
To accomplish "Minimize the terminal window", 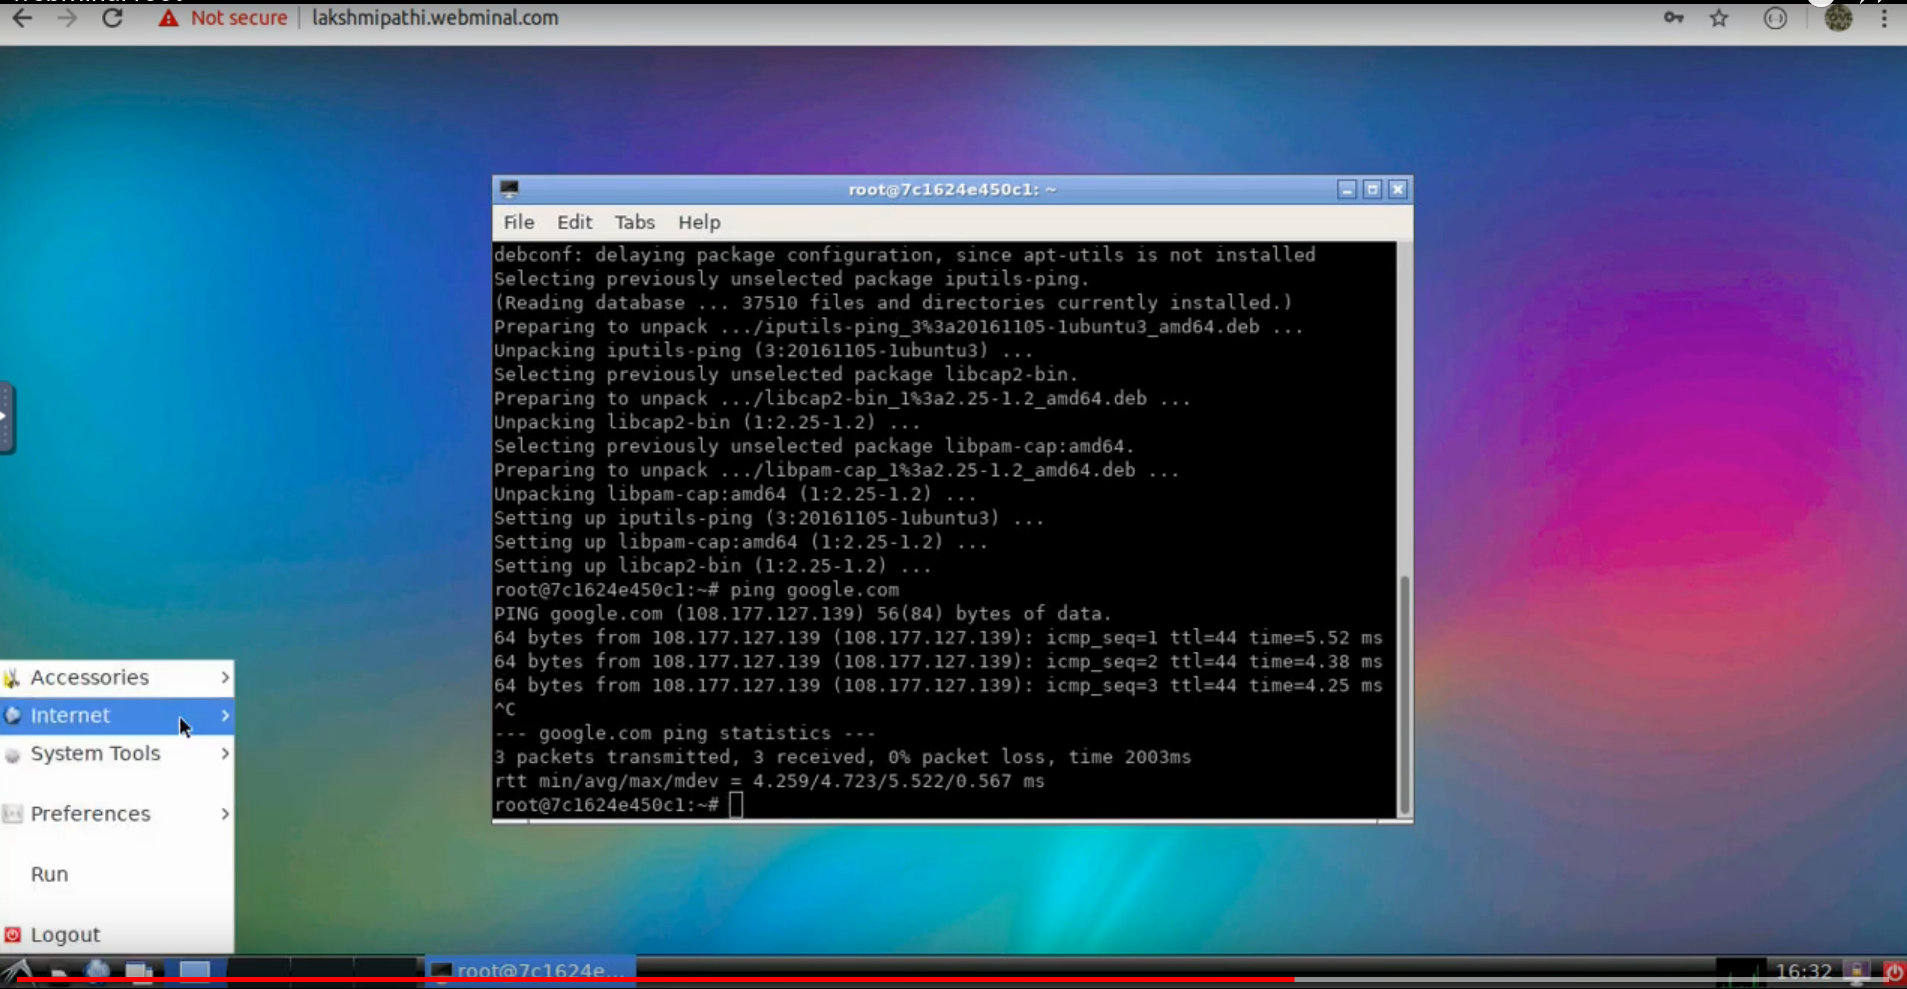I will (x=1347, y=189).
